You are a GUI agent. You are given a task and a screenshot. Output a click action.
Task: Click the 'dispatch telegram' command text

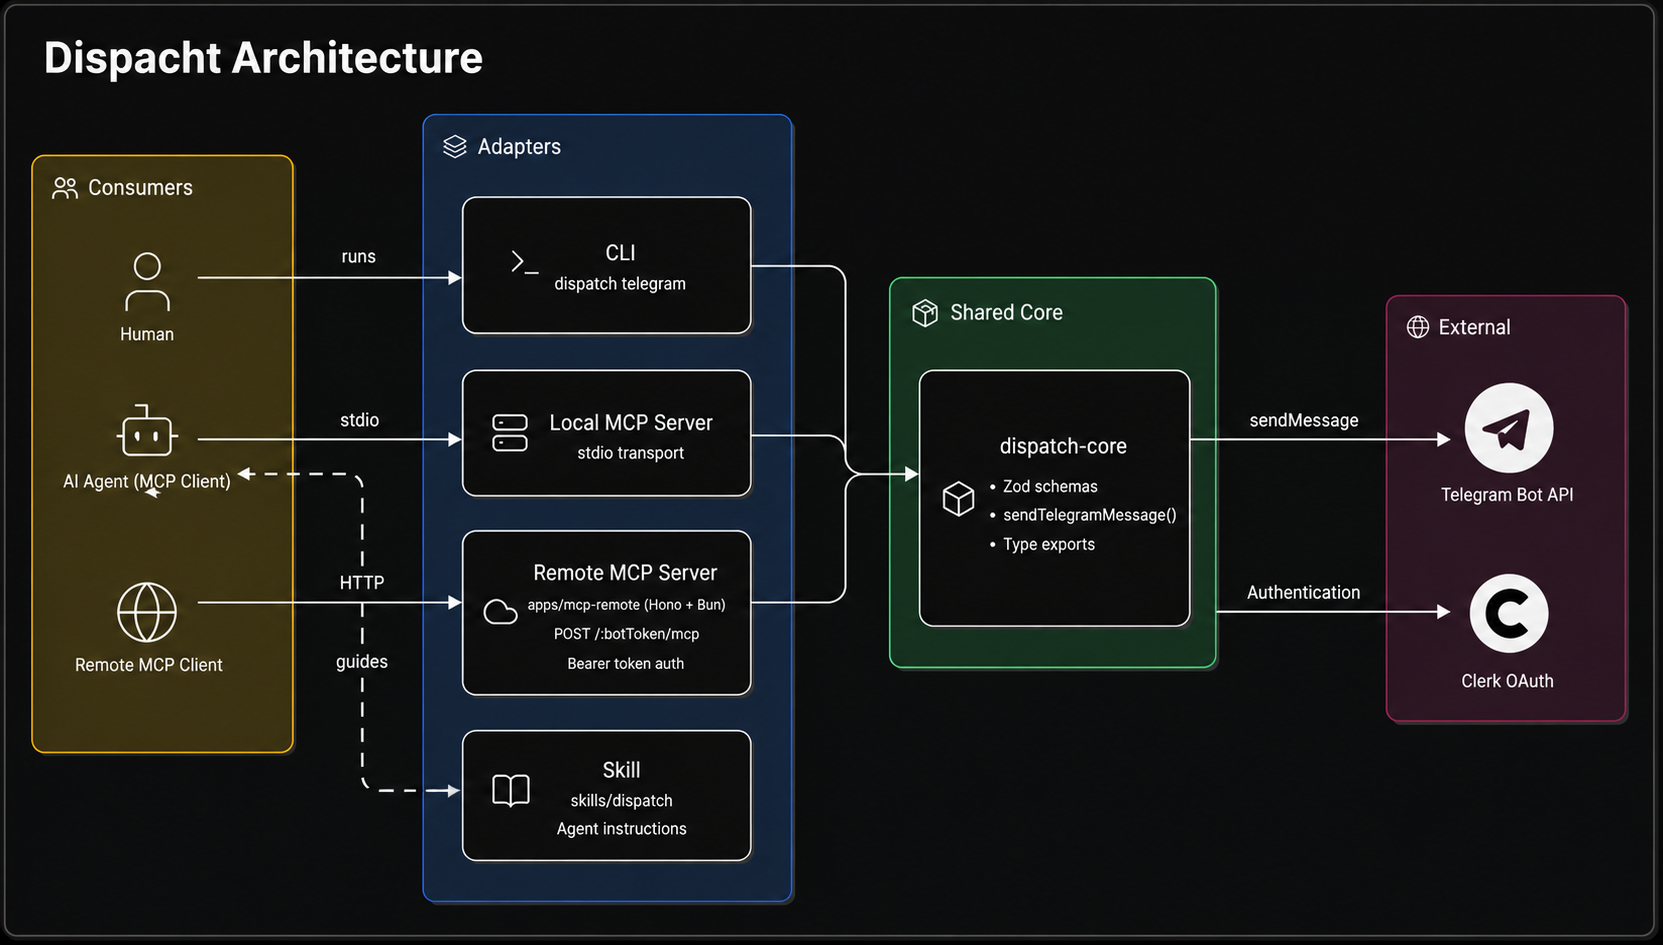620,284
